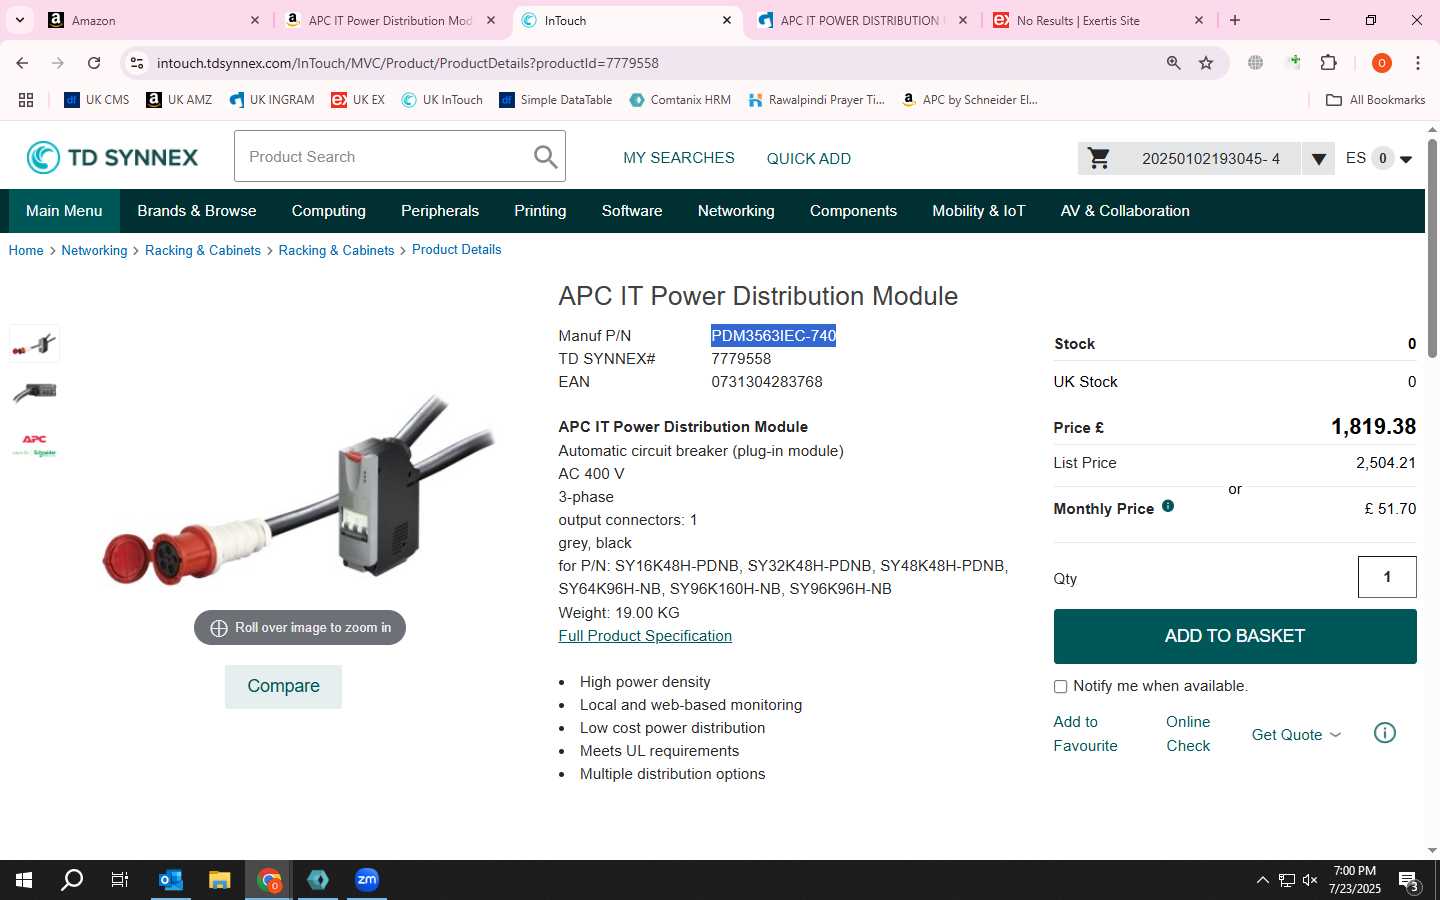1440x900 pixels.
Task: Click the browser forward arrow
Action: (x=58, y=63)
